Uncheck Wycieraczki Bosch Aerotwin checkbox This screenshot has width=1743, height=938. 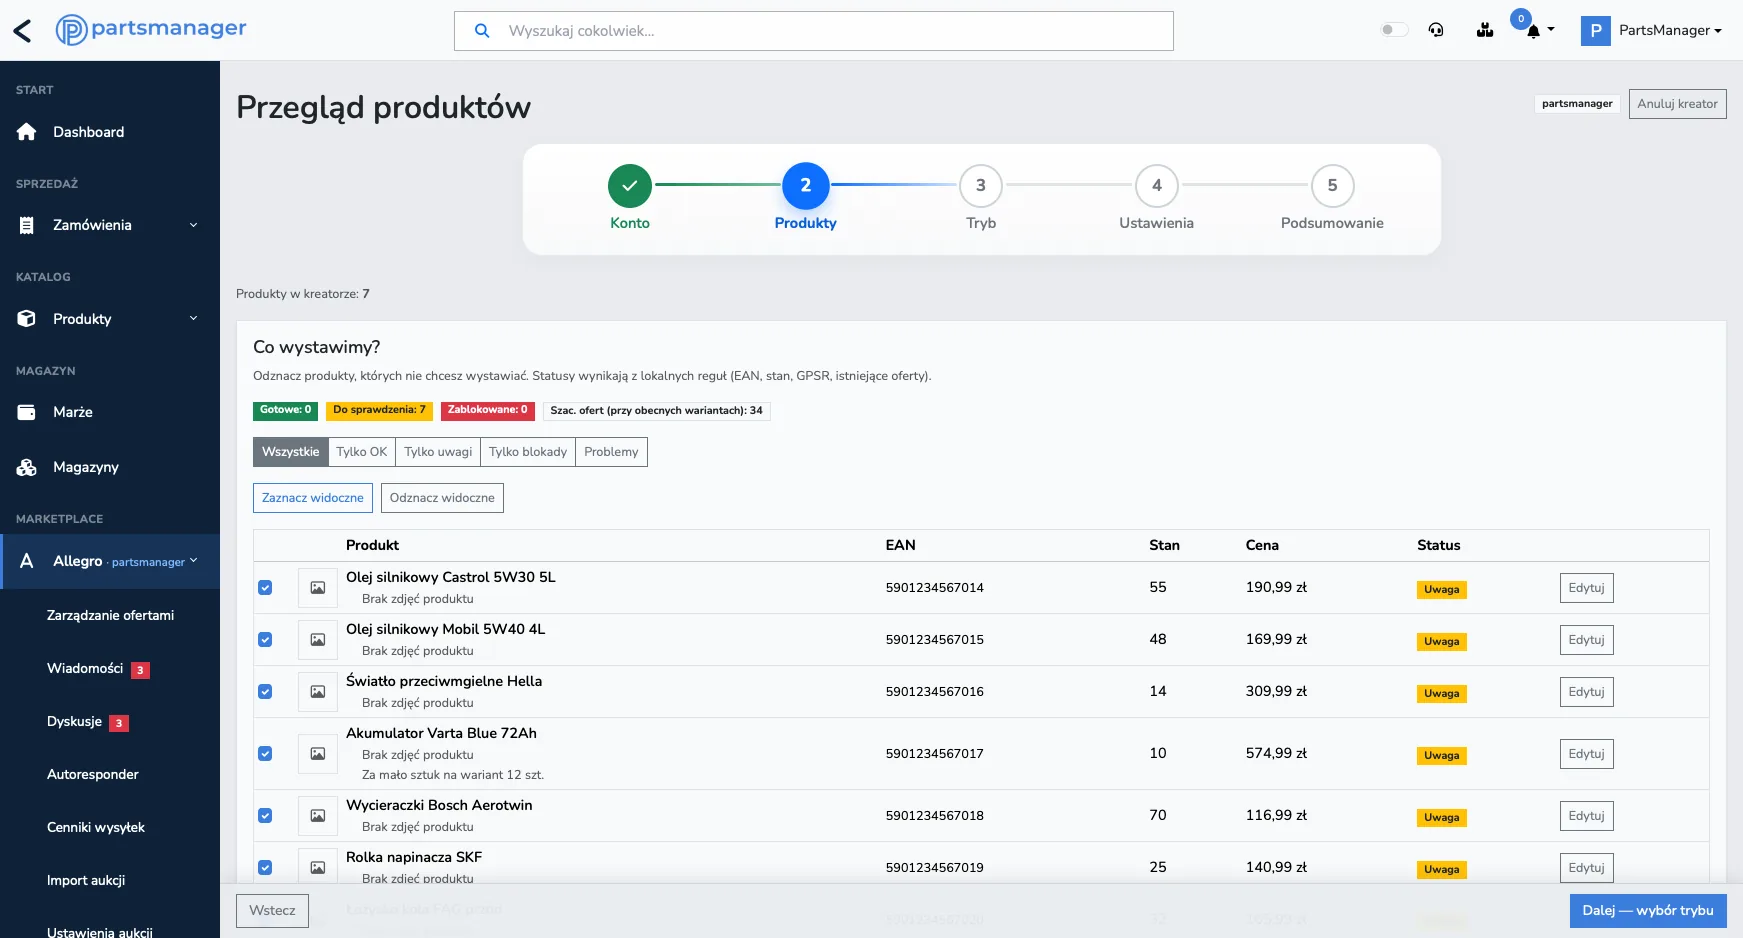pos(265,816)
